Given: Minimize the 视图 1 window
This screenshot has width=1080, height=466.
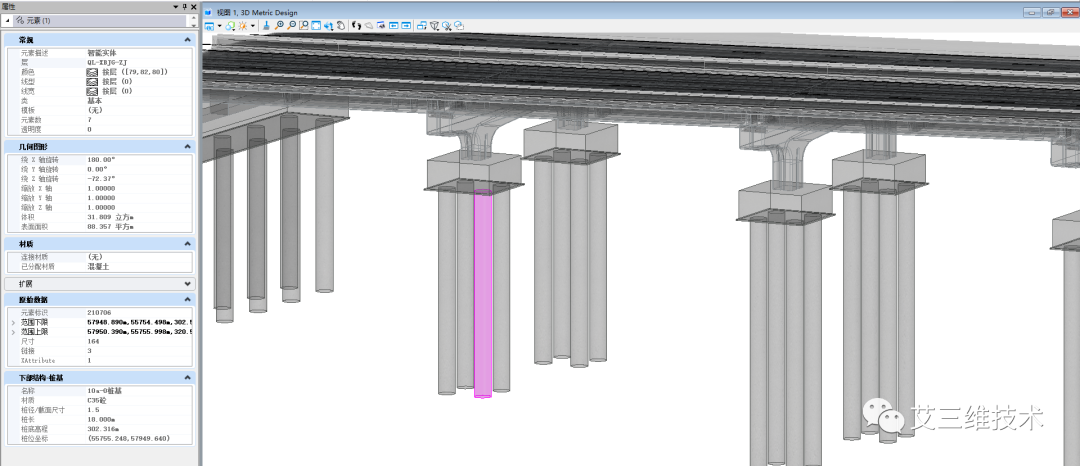Looking at the screenshot, I should pyautogui.click(x=1032, y=12).
